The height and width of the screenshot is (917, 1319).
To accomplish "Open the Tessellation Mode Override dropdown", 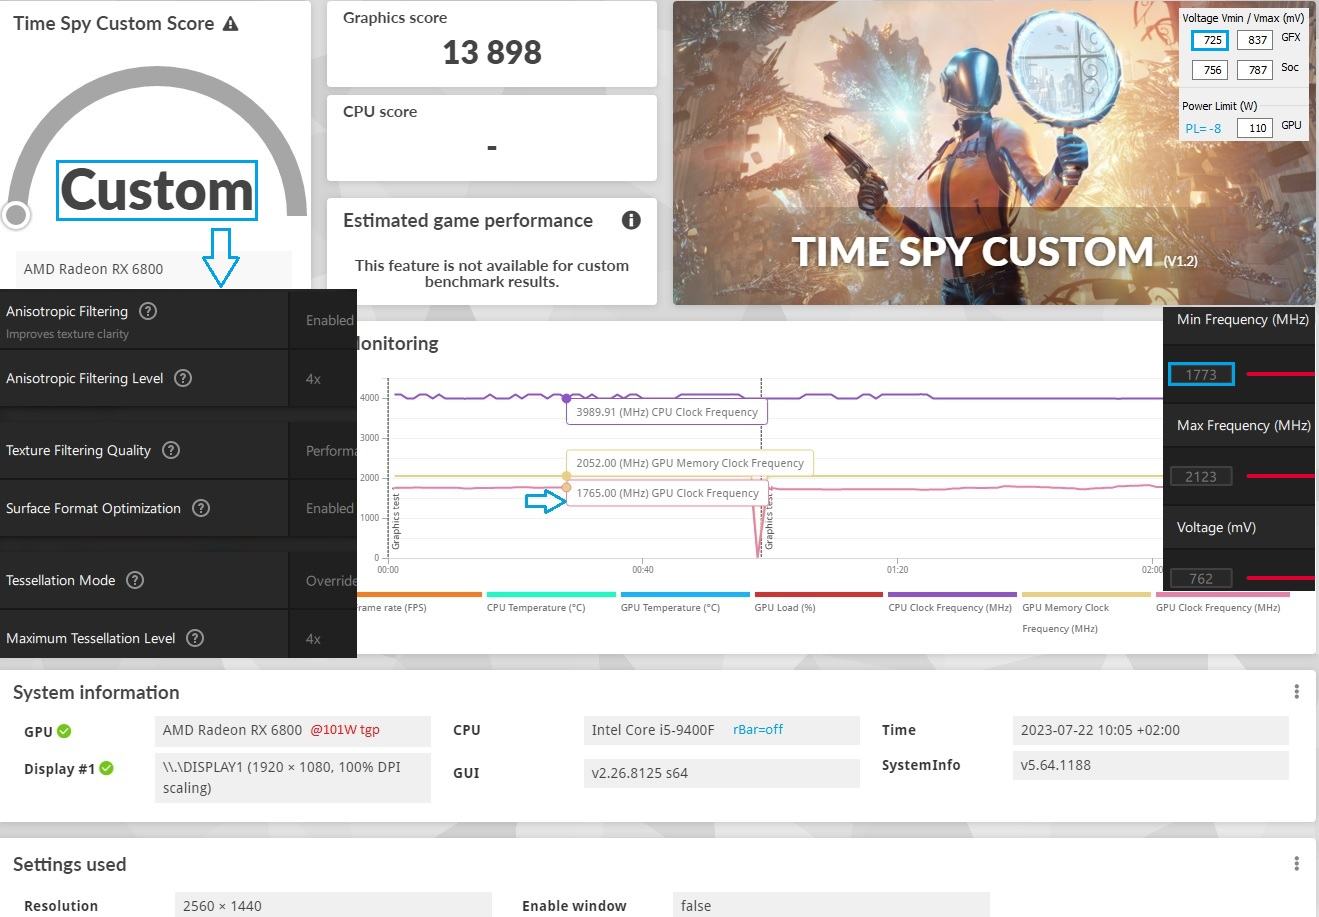I will [x=323, y=580].
